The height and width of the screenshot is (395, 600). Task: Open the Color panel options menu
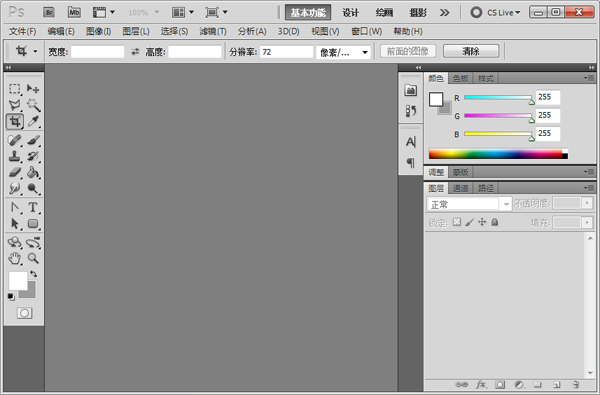(x=589, y=78)
